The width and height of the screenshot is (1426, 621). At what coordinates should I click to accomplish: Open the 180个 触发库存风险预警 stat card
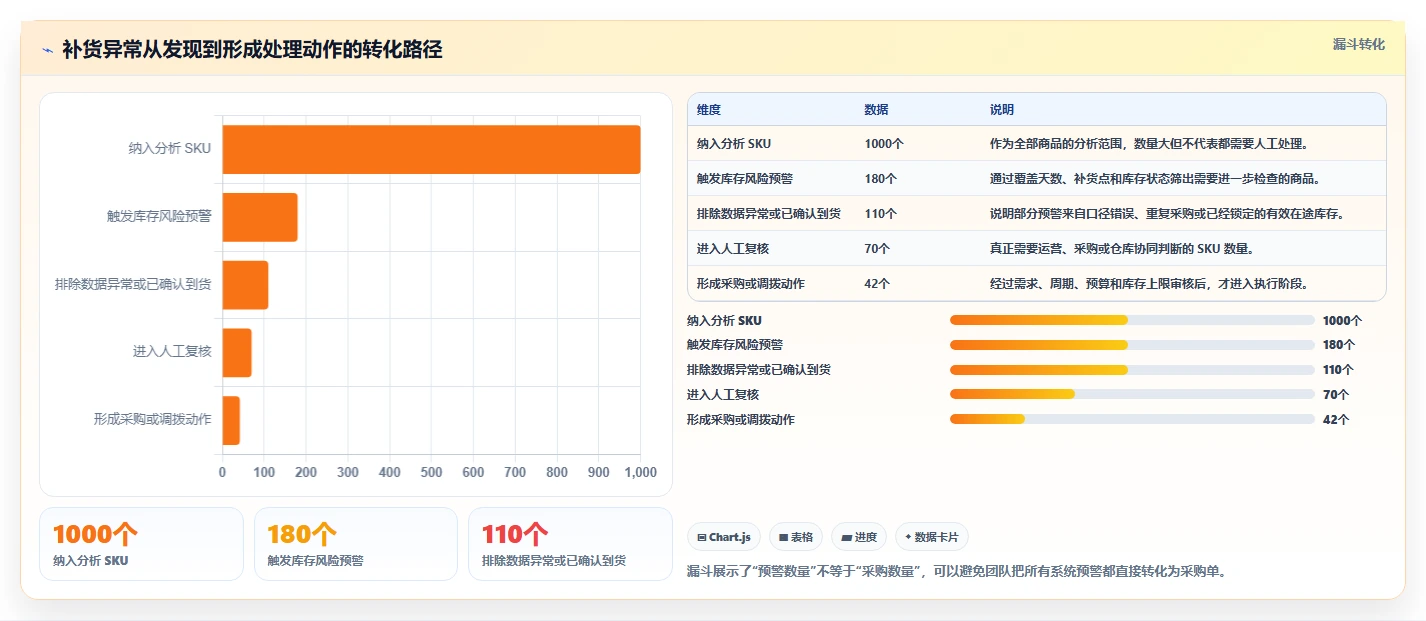pyautogui.click(x=355, y=544)
